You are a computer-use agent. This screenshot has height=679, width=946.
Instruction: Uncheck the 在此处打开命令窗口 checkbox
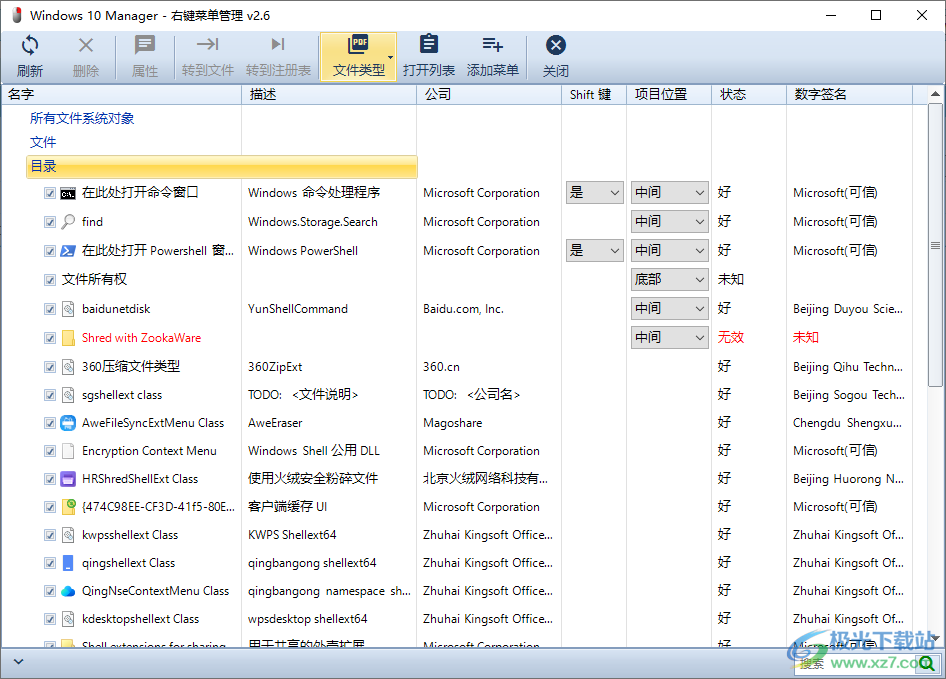pos(50,193)
